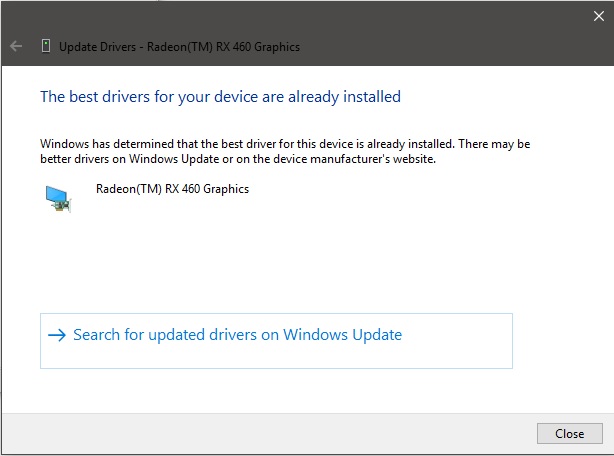
Task: Click blank white area below the device name
Action: pos(274,254)
